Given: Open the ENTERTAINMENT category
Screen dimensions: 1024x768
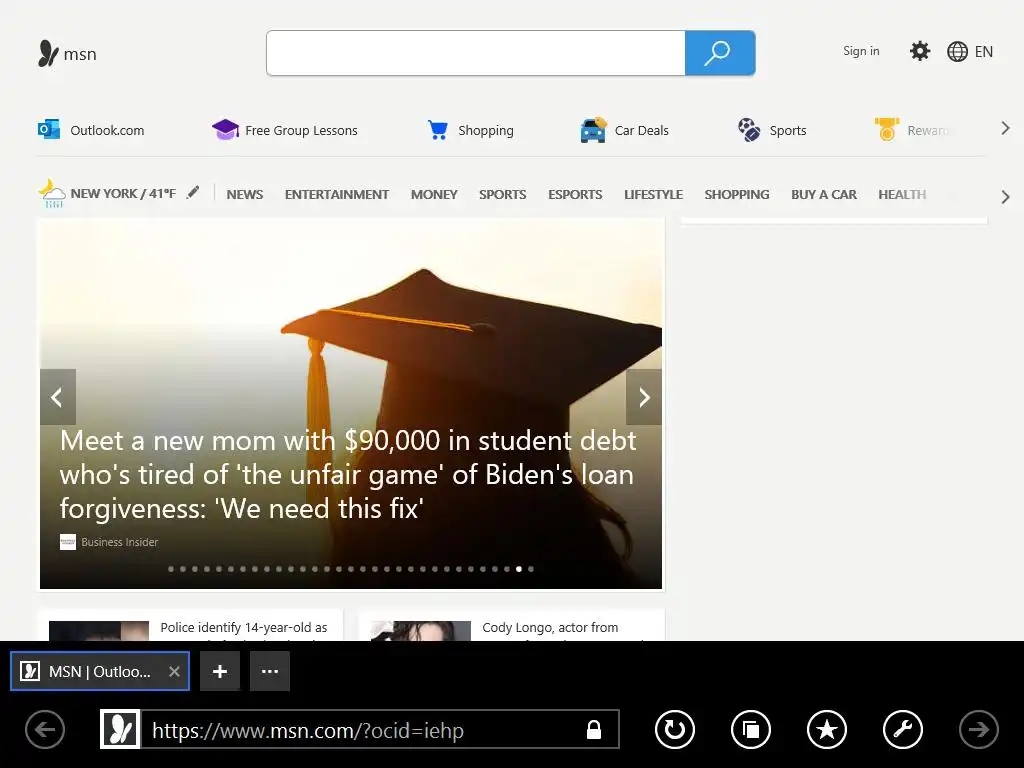Looking at the screenshot, I should pos(337,195).
